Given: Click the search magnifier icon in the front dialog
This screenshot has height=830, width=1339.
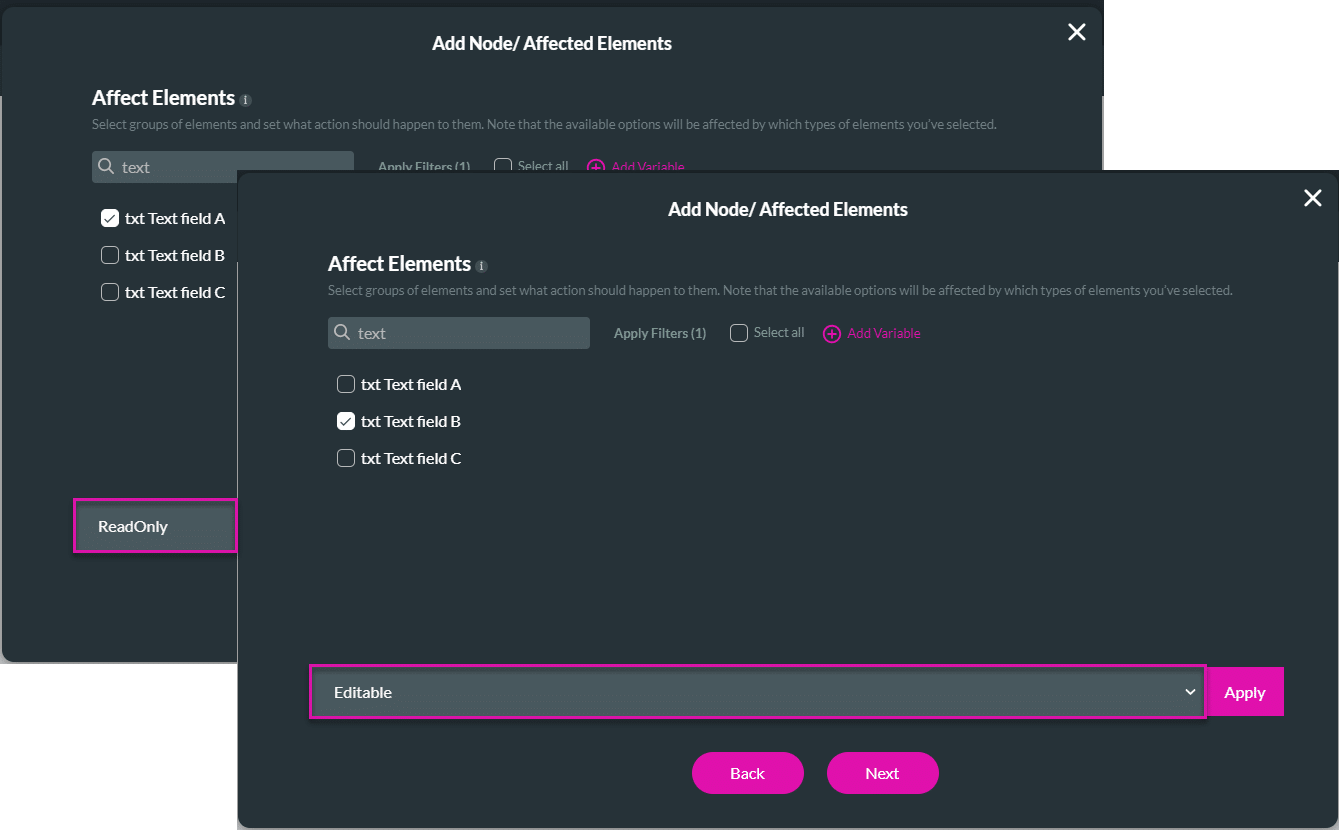Looking at the screenshot, I should pyautogui.click(x=343, y=332).
